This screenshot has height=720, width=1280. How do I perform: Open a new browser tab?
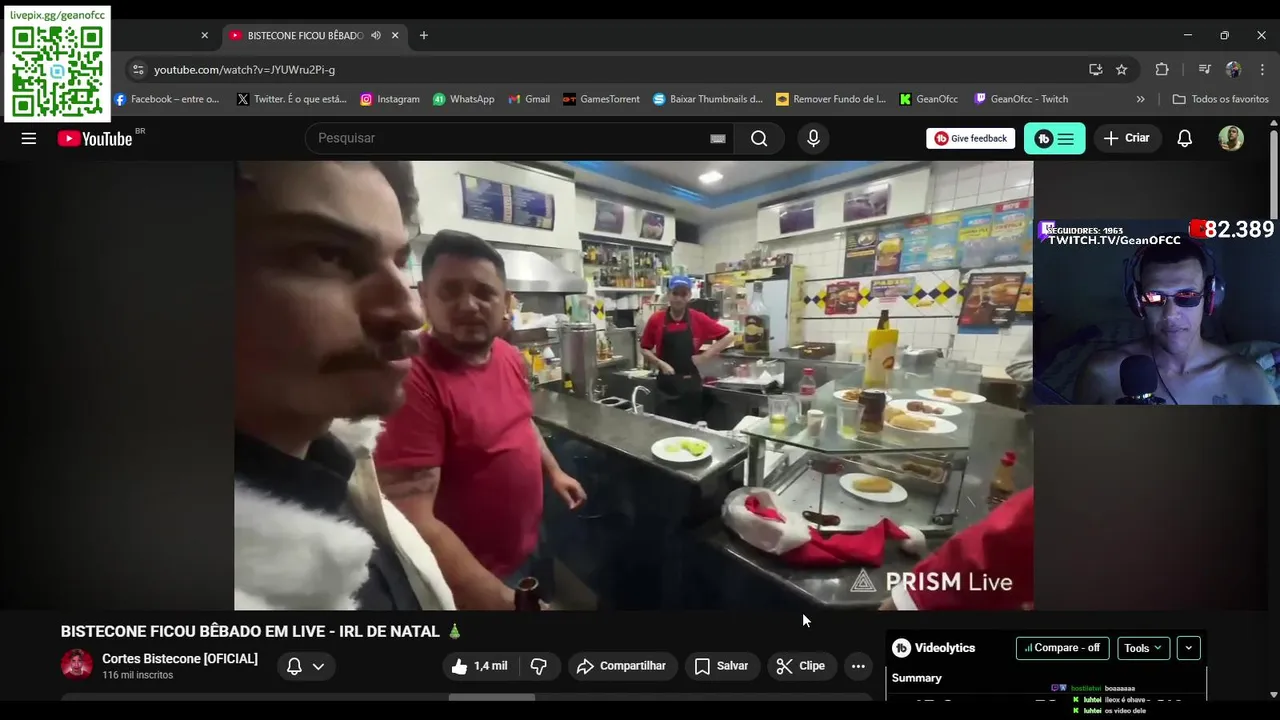[x=424, y=35]
